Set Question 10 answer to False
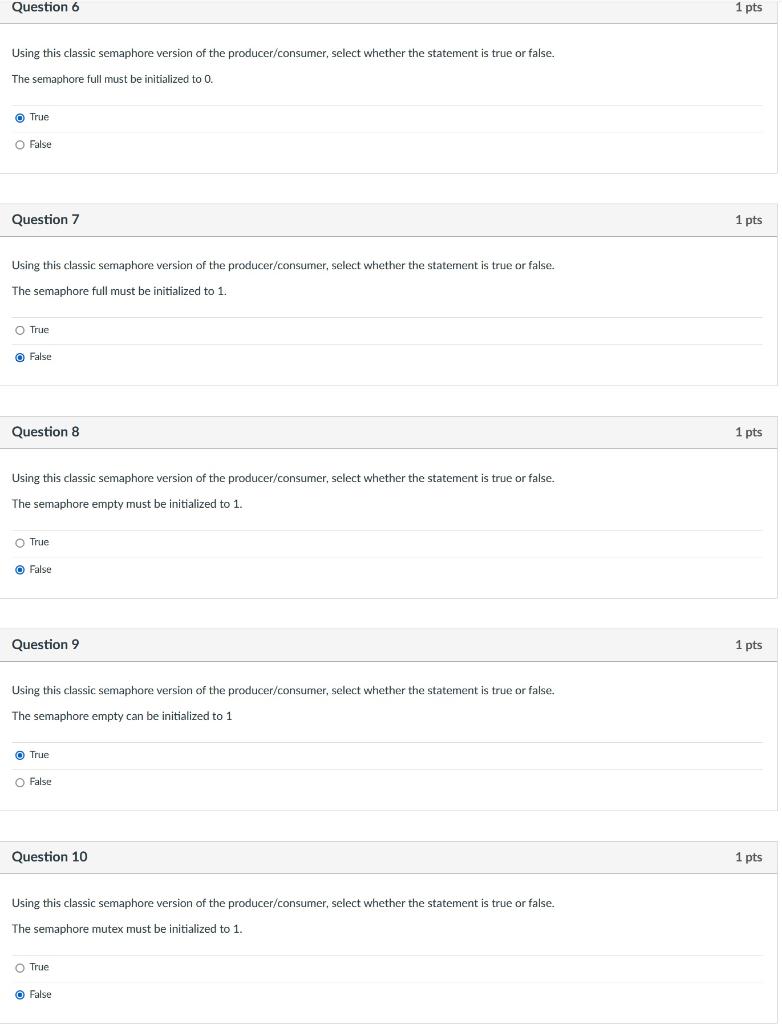 20,995
